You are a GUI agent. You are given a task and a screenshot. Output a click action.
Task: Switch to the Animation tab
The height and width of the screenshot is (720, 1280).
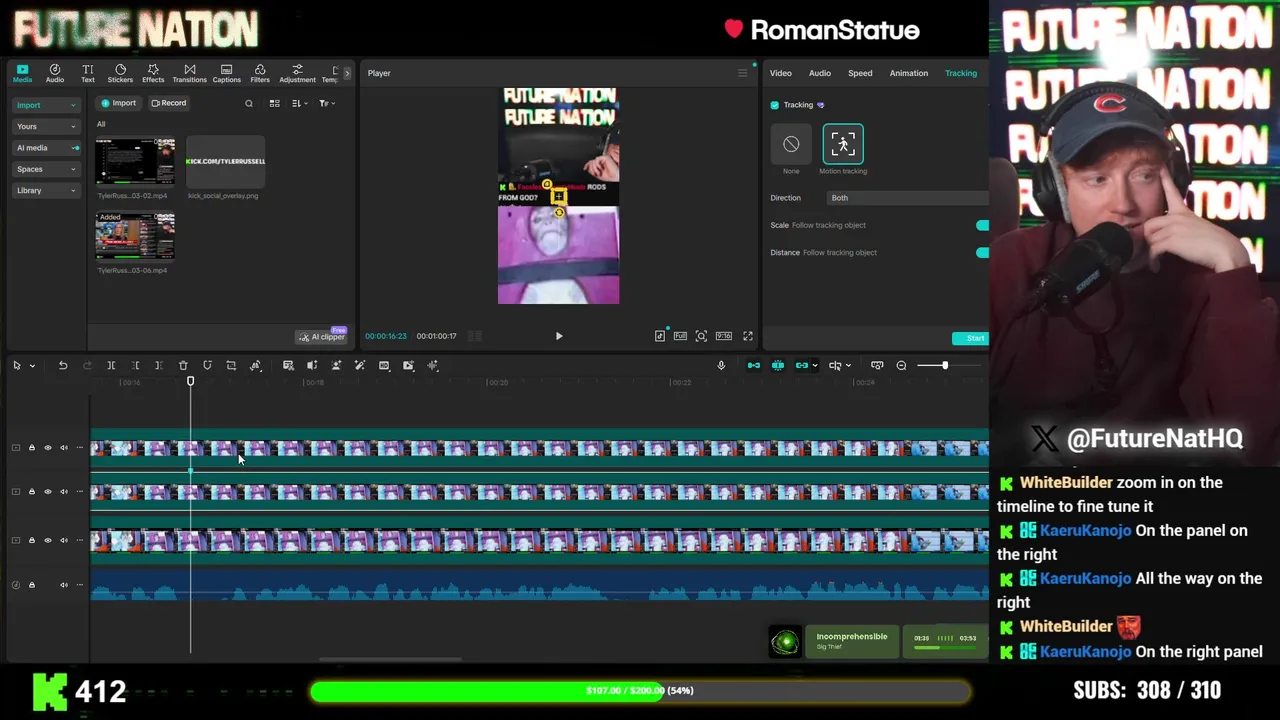pos(909,73)
